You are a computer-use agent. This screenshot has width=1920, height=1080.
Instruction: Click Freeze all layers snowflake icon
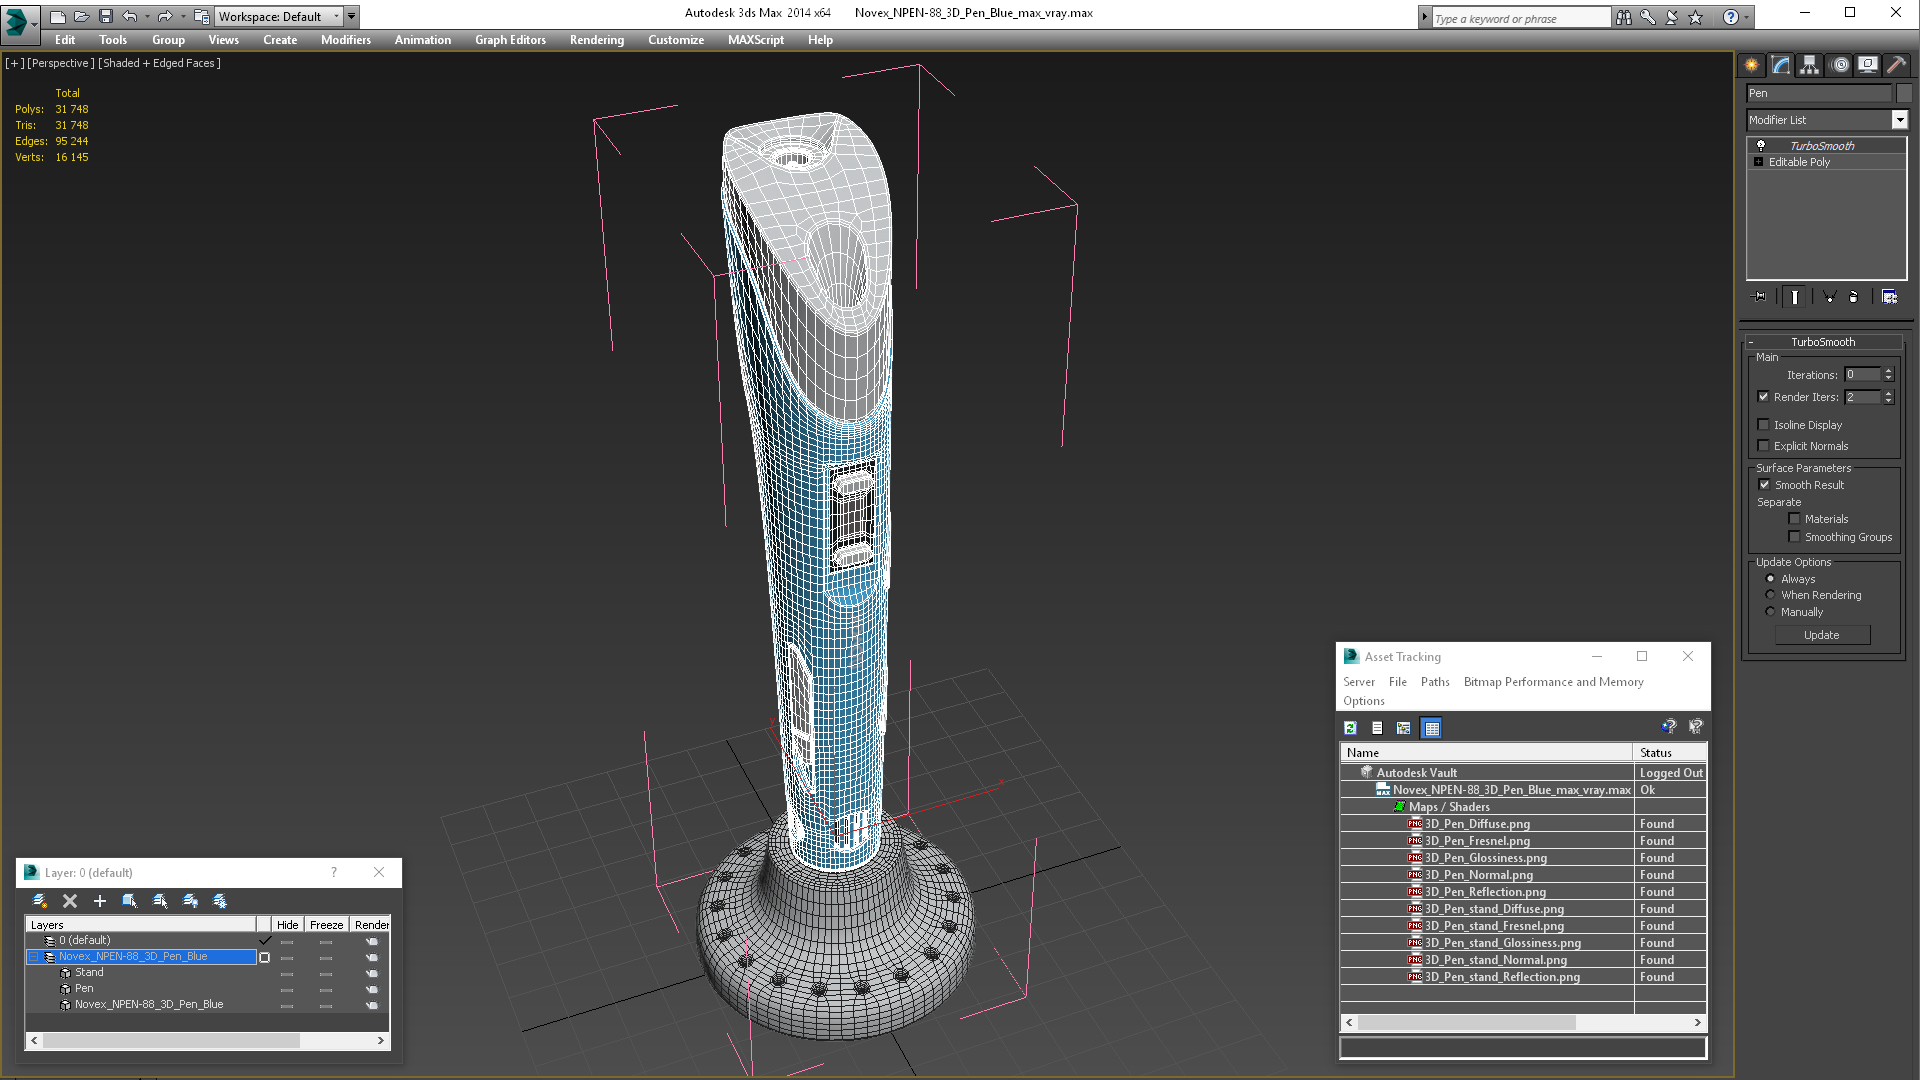[220, 901]
